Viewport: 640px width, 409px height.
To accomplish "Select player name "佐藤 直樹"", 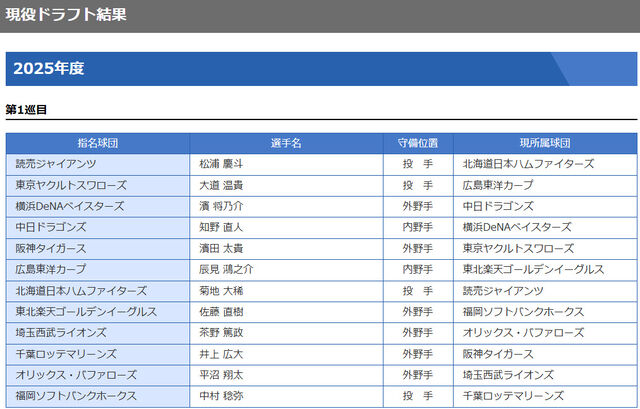I will (221, 312).
